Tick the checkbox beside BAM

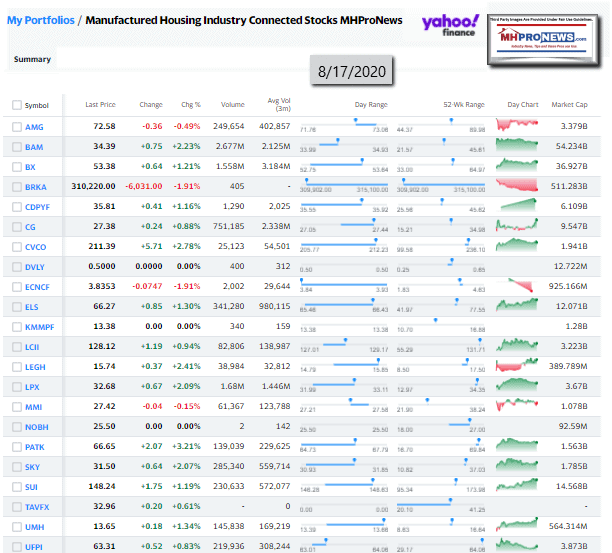tap(16, 146)
